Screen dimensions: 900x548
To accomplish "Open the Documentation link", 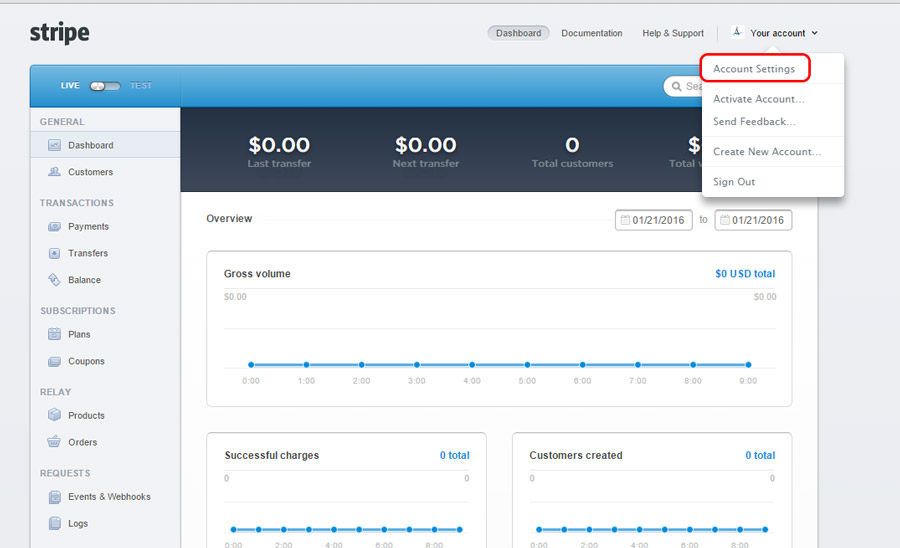I will (592, 33).
